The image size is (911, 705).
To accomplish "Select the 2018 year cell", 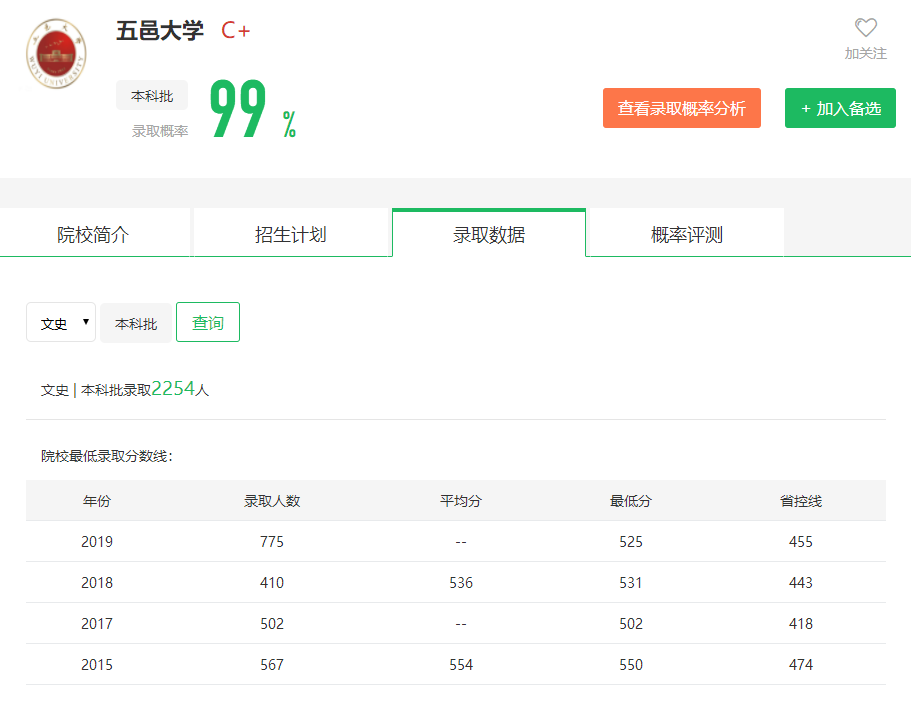I will click(x=97, y=582).
